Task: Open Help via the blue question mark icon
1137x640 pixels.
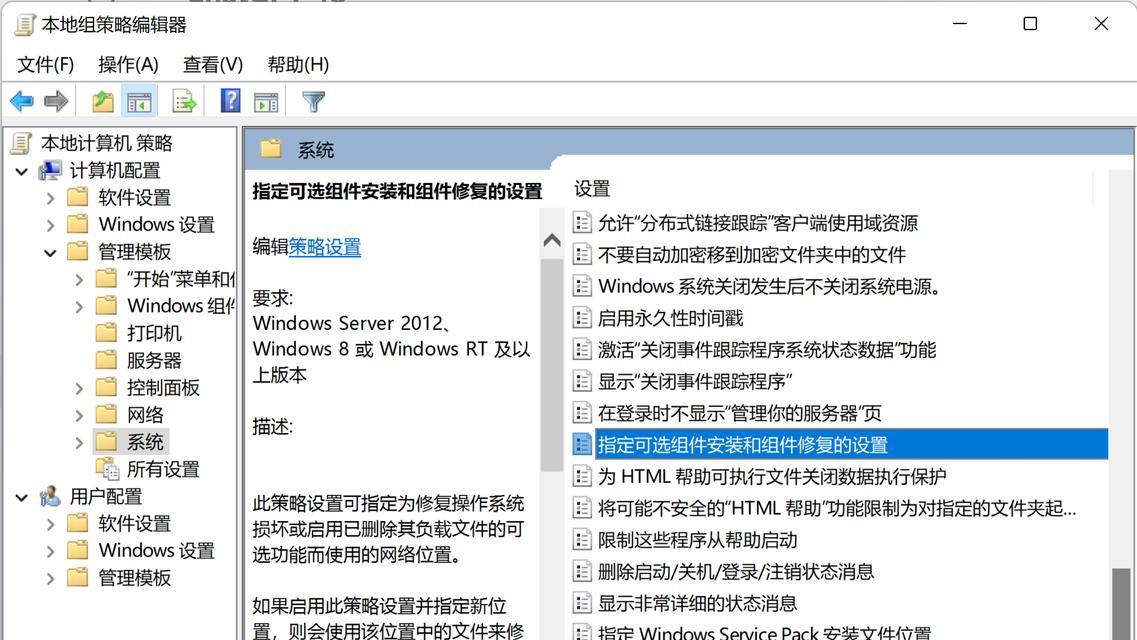Action: (231, 100)
